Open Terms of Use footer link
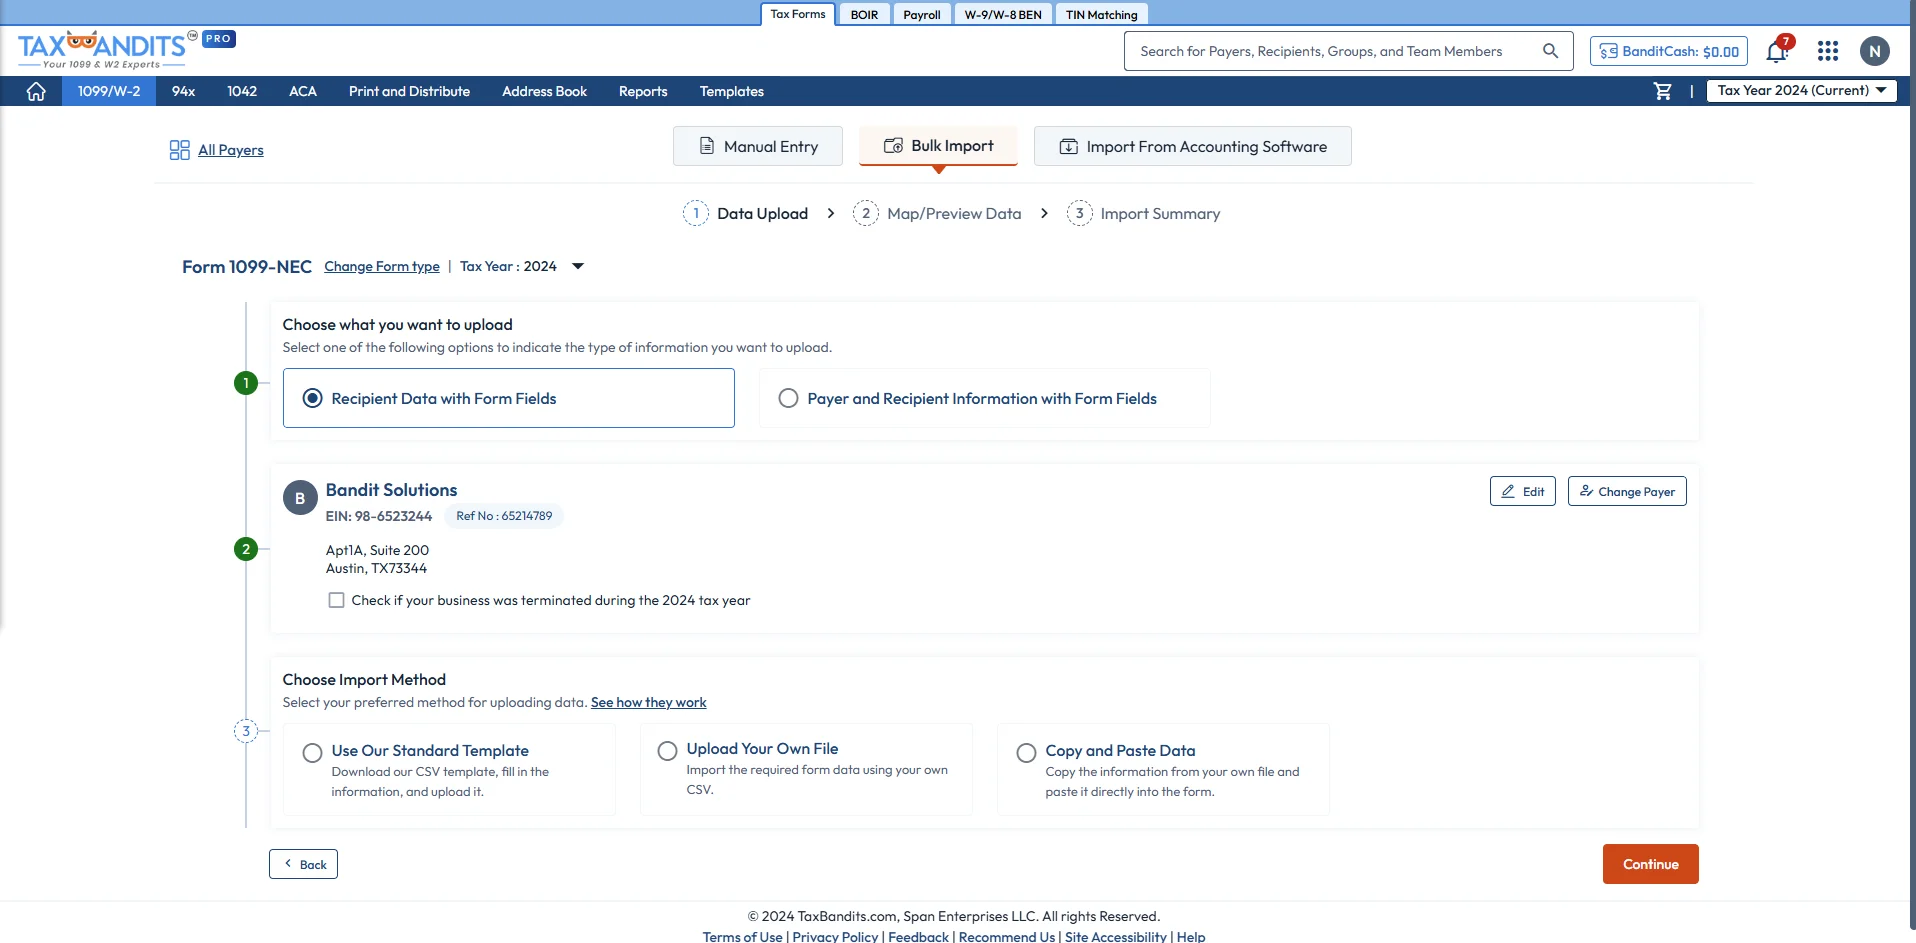 (742, 936)
